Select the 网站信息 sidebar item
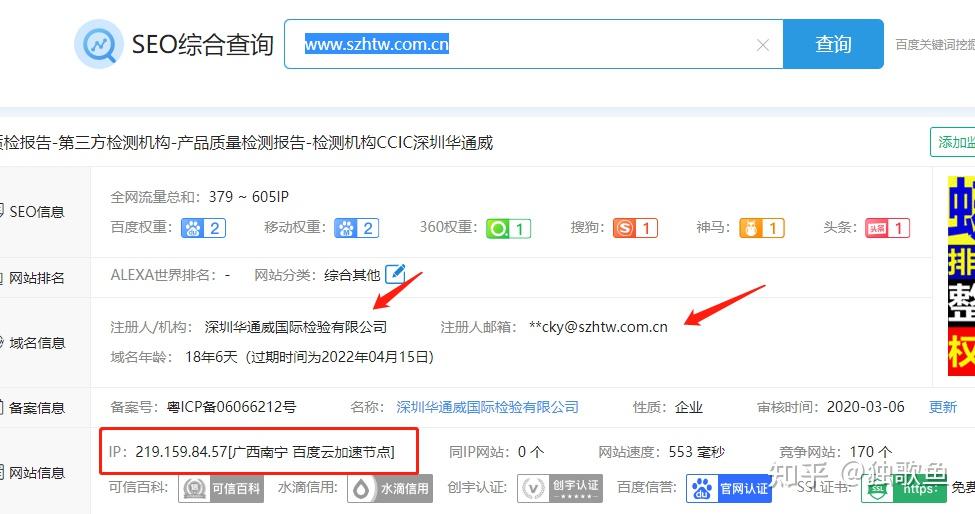Viewport: 975px width, 514px height. (37, 473)
